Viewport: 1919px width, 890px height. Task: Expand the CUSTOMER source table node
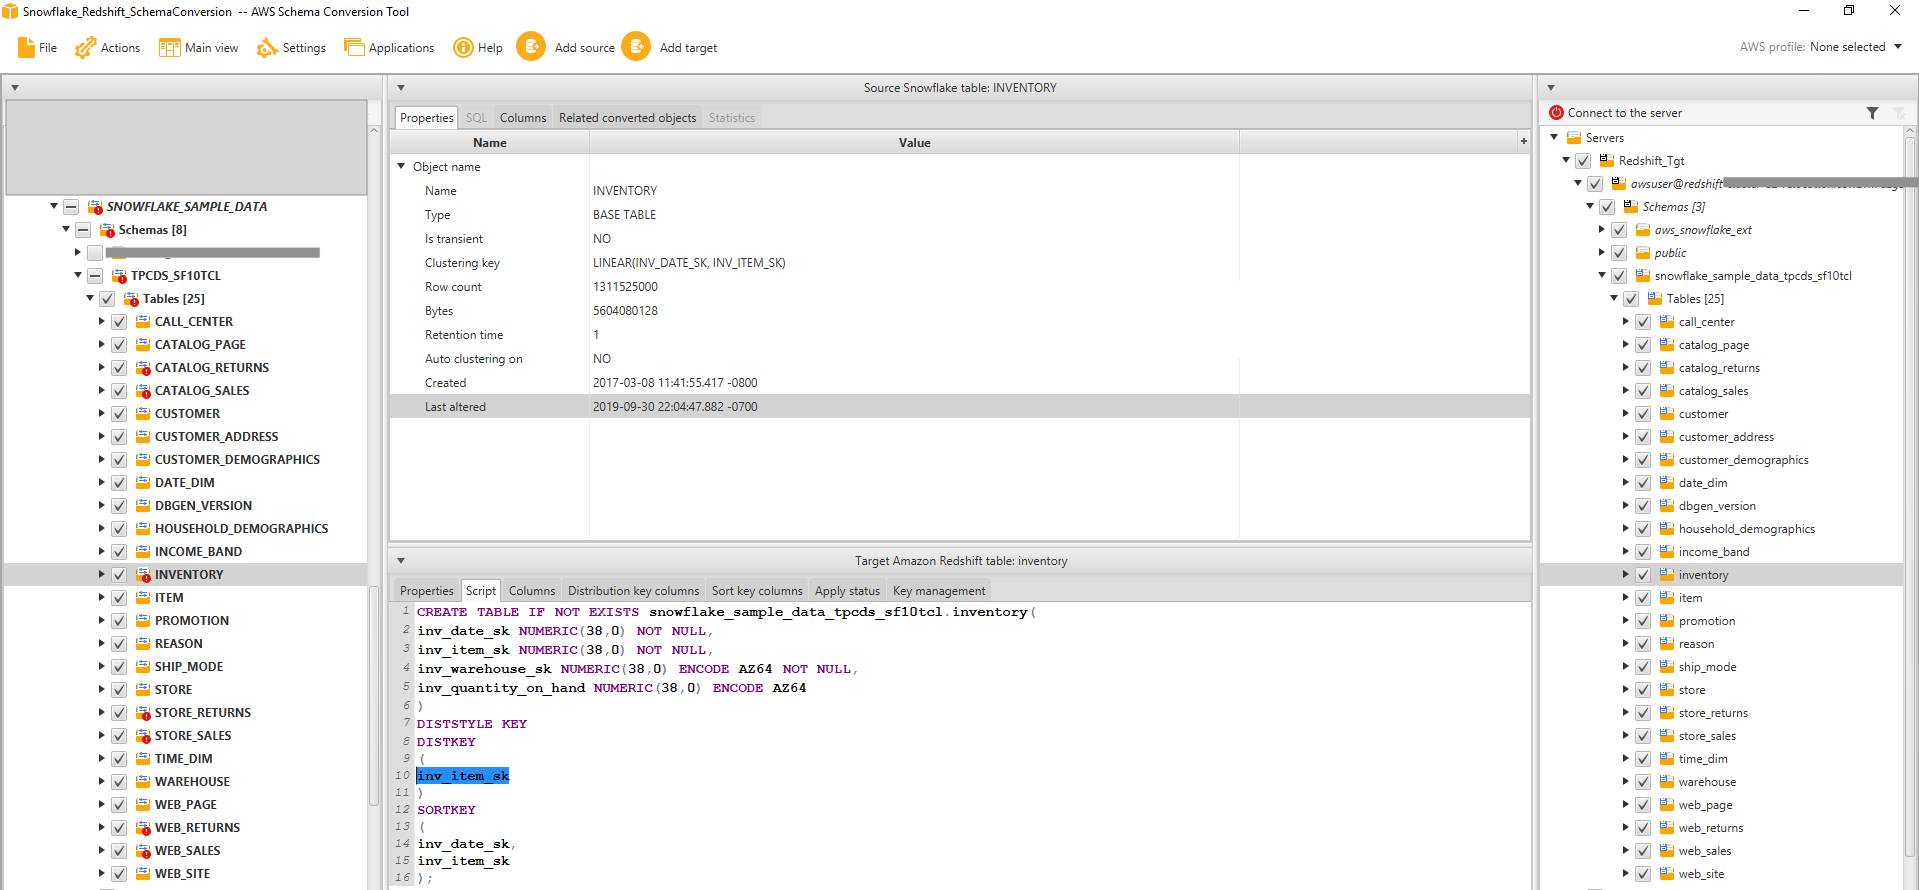click(x=102, y=414)
